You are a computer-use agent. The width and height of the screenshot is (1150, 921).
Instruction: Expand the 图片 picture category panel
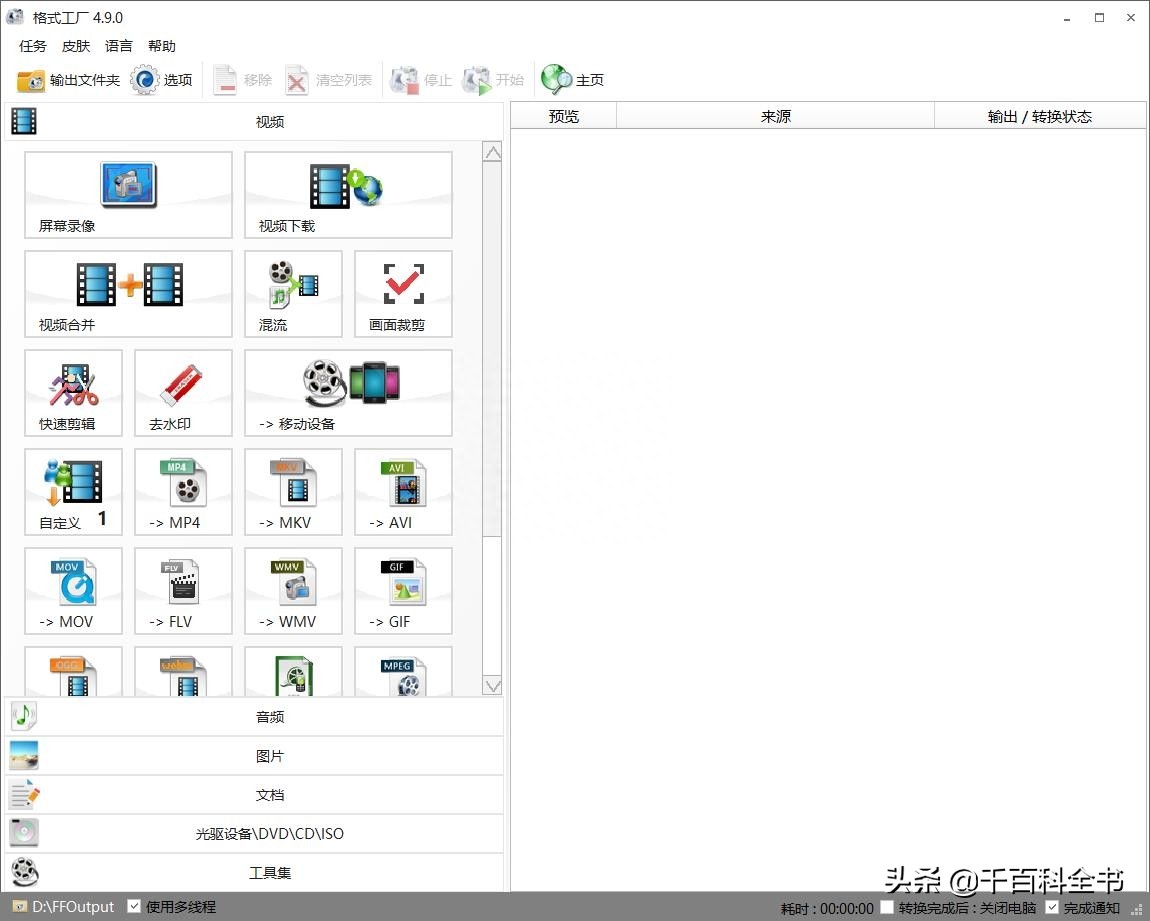pyautogui.click(x=268, y=755)
